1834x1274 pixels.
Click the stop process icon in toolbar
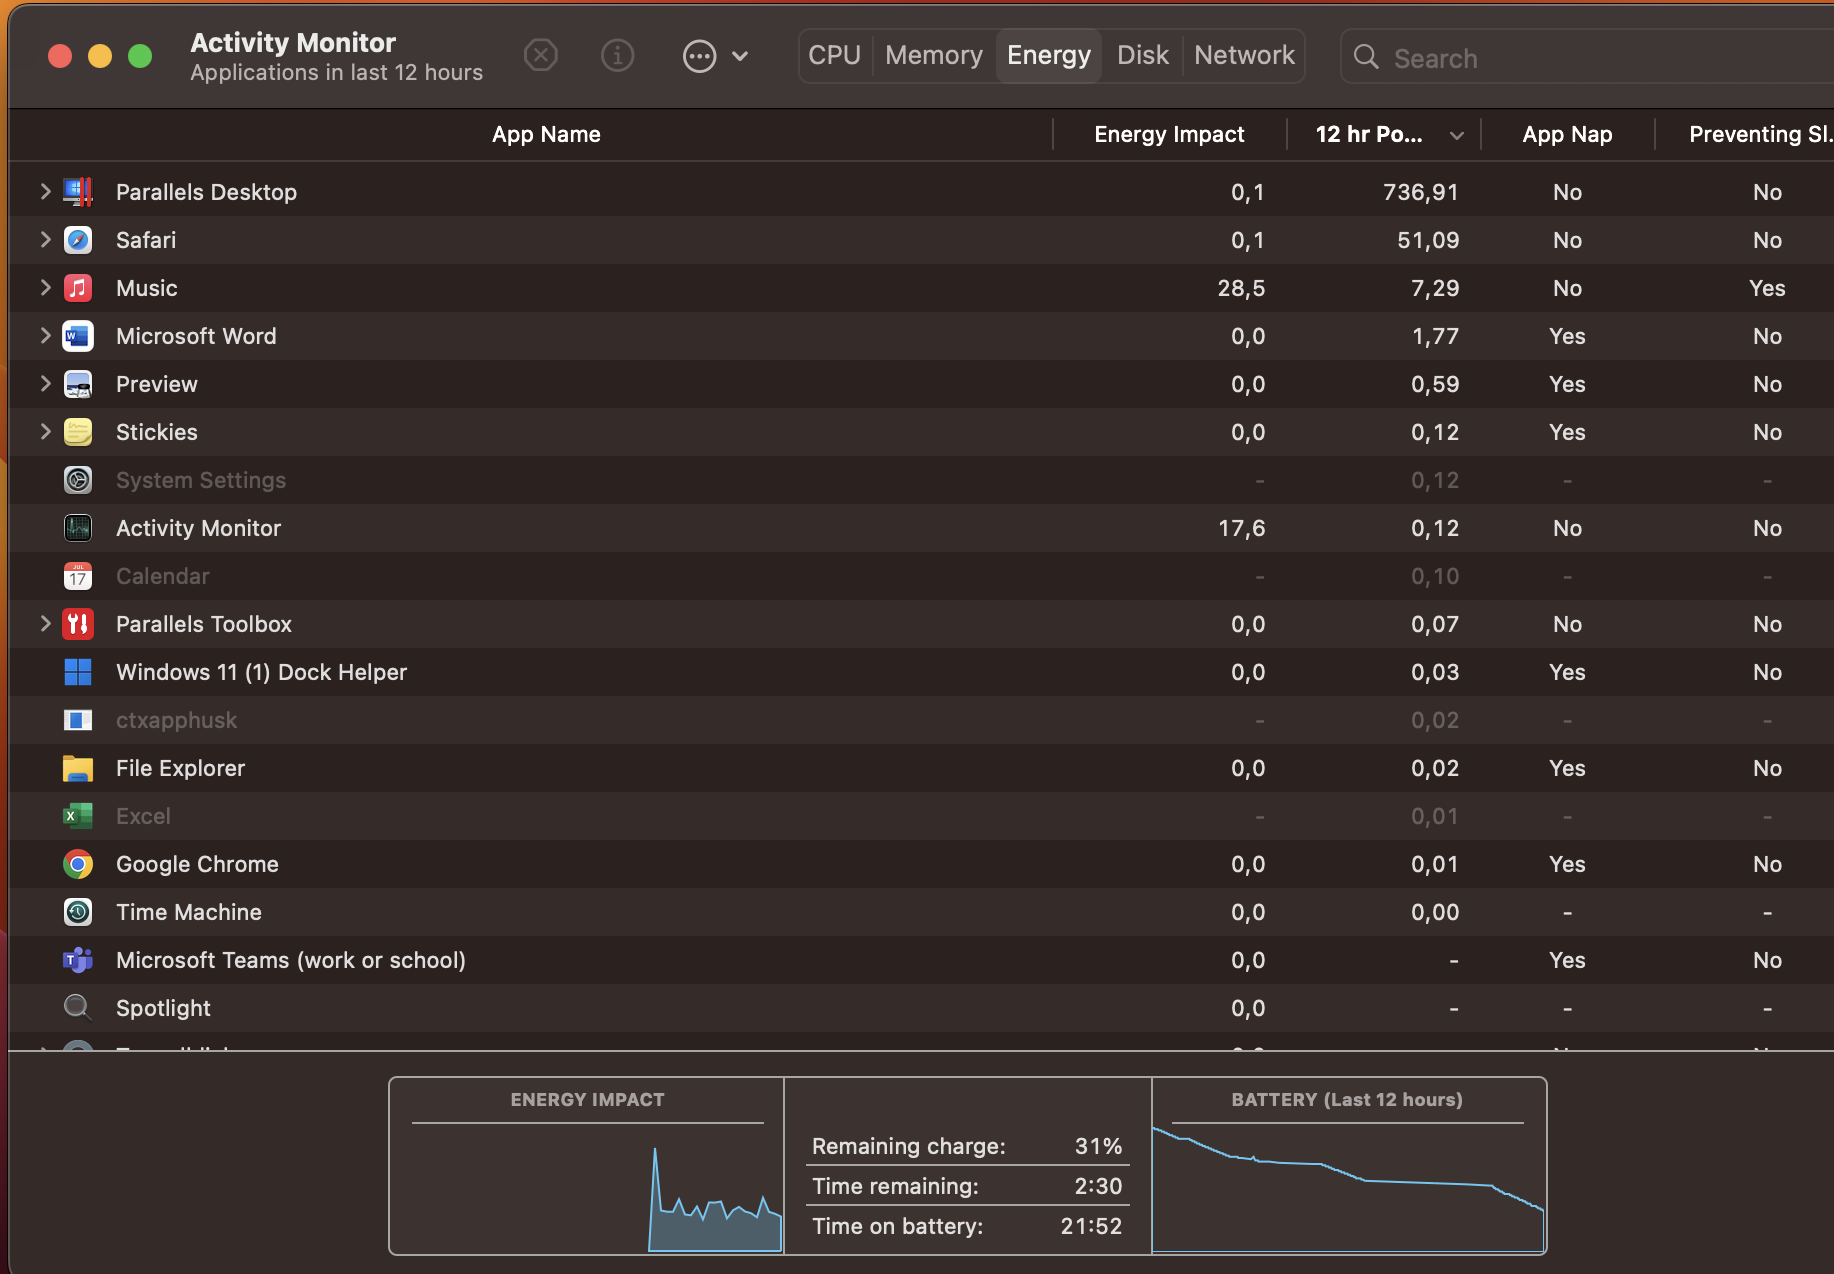click(x=541, y=55)
